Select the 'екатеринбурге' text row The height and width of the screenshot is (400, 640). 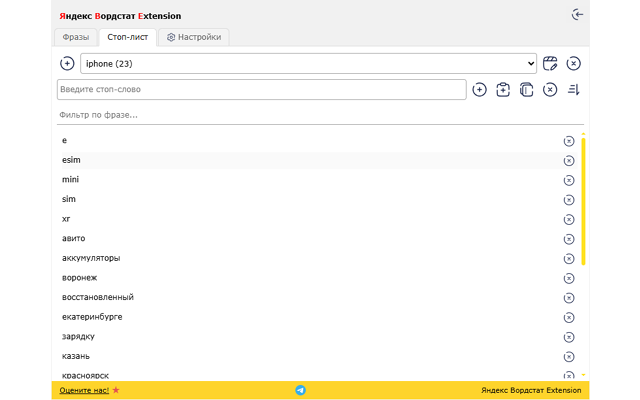(x=319, y=317)
